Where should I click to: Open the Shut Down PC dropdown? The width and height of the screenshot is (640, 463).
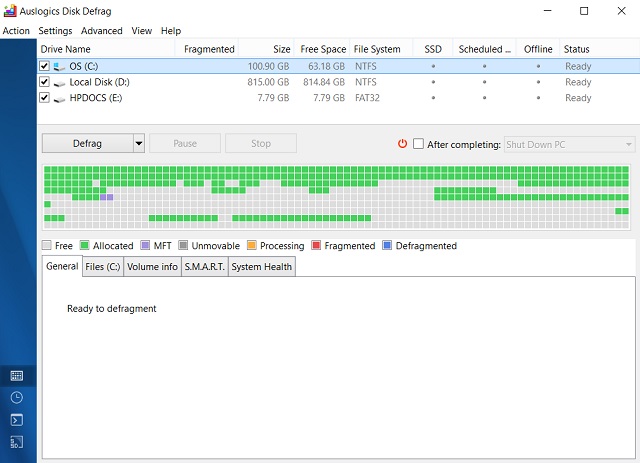570,145
